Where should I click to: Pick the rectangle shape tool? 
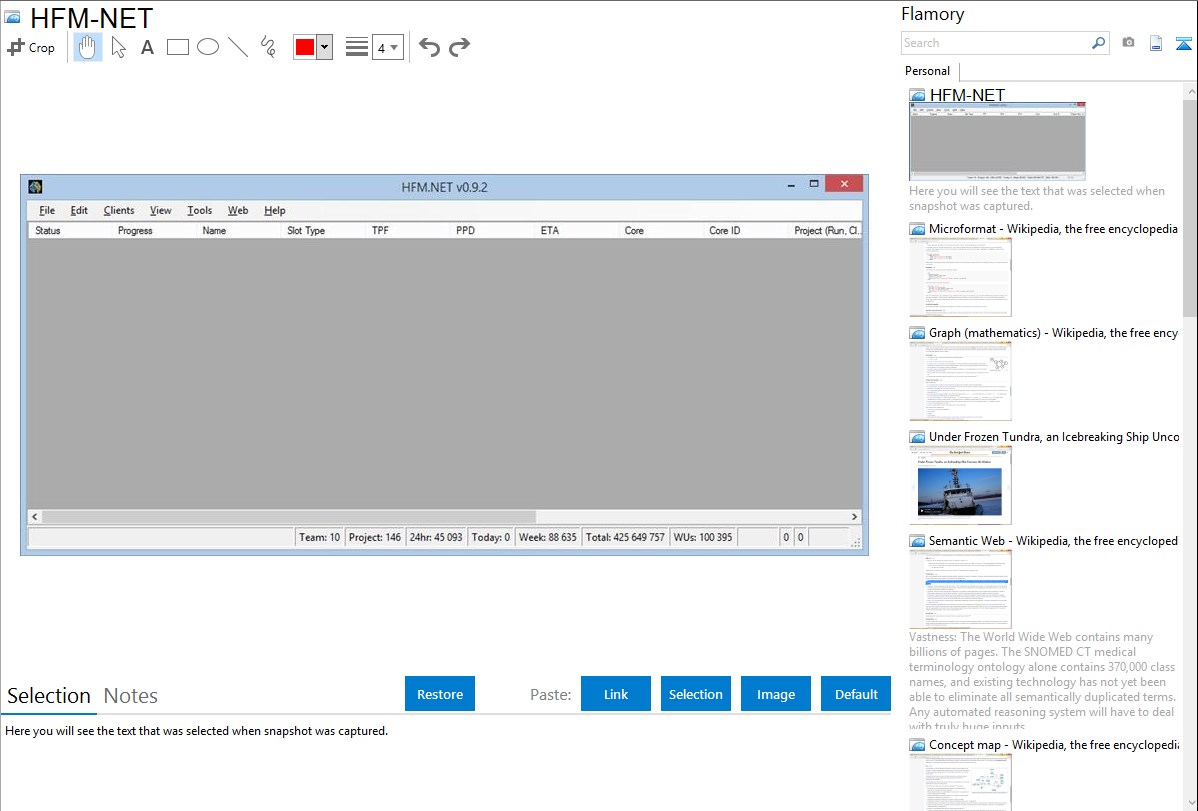[178, 47]
